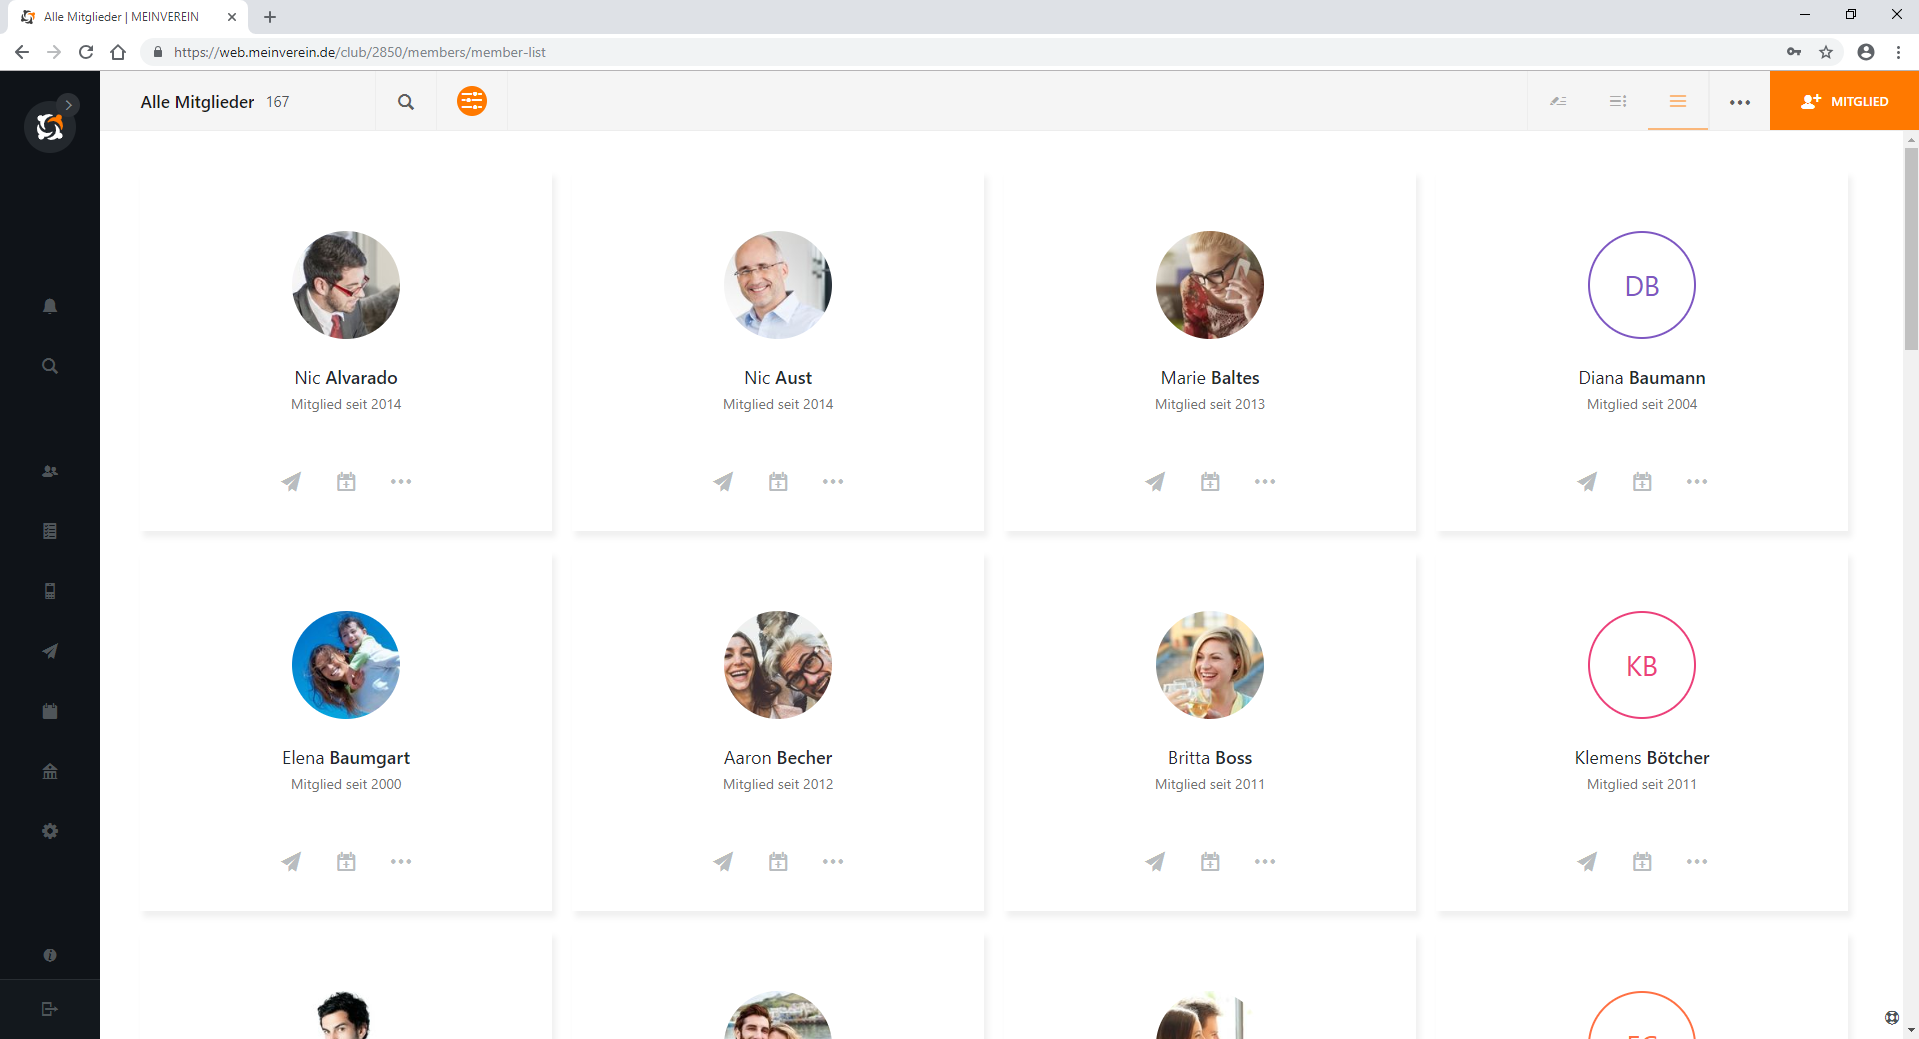The width and height of the screenshot is (1919, 1039).
Task: Open Britta Boss member name
Action: tap(1210, 758)
